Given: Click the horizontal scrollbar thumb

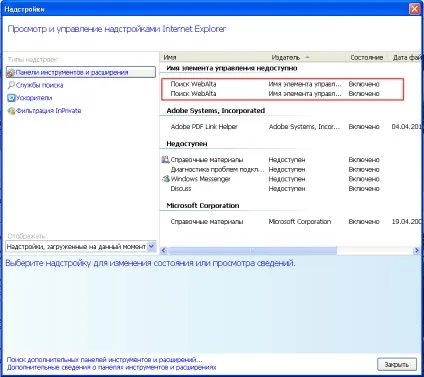Looking at the screenshot, I should pos(252,250).
